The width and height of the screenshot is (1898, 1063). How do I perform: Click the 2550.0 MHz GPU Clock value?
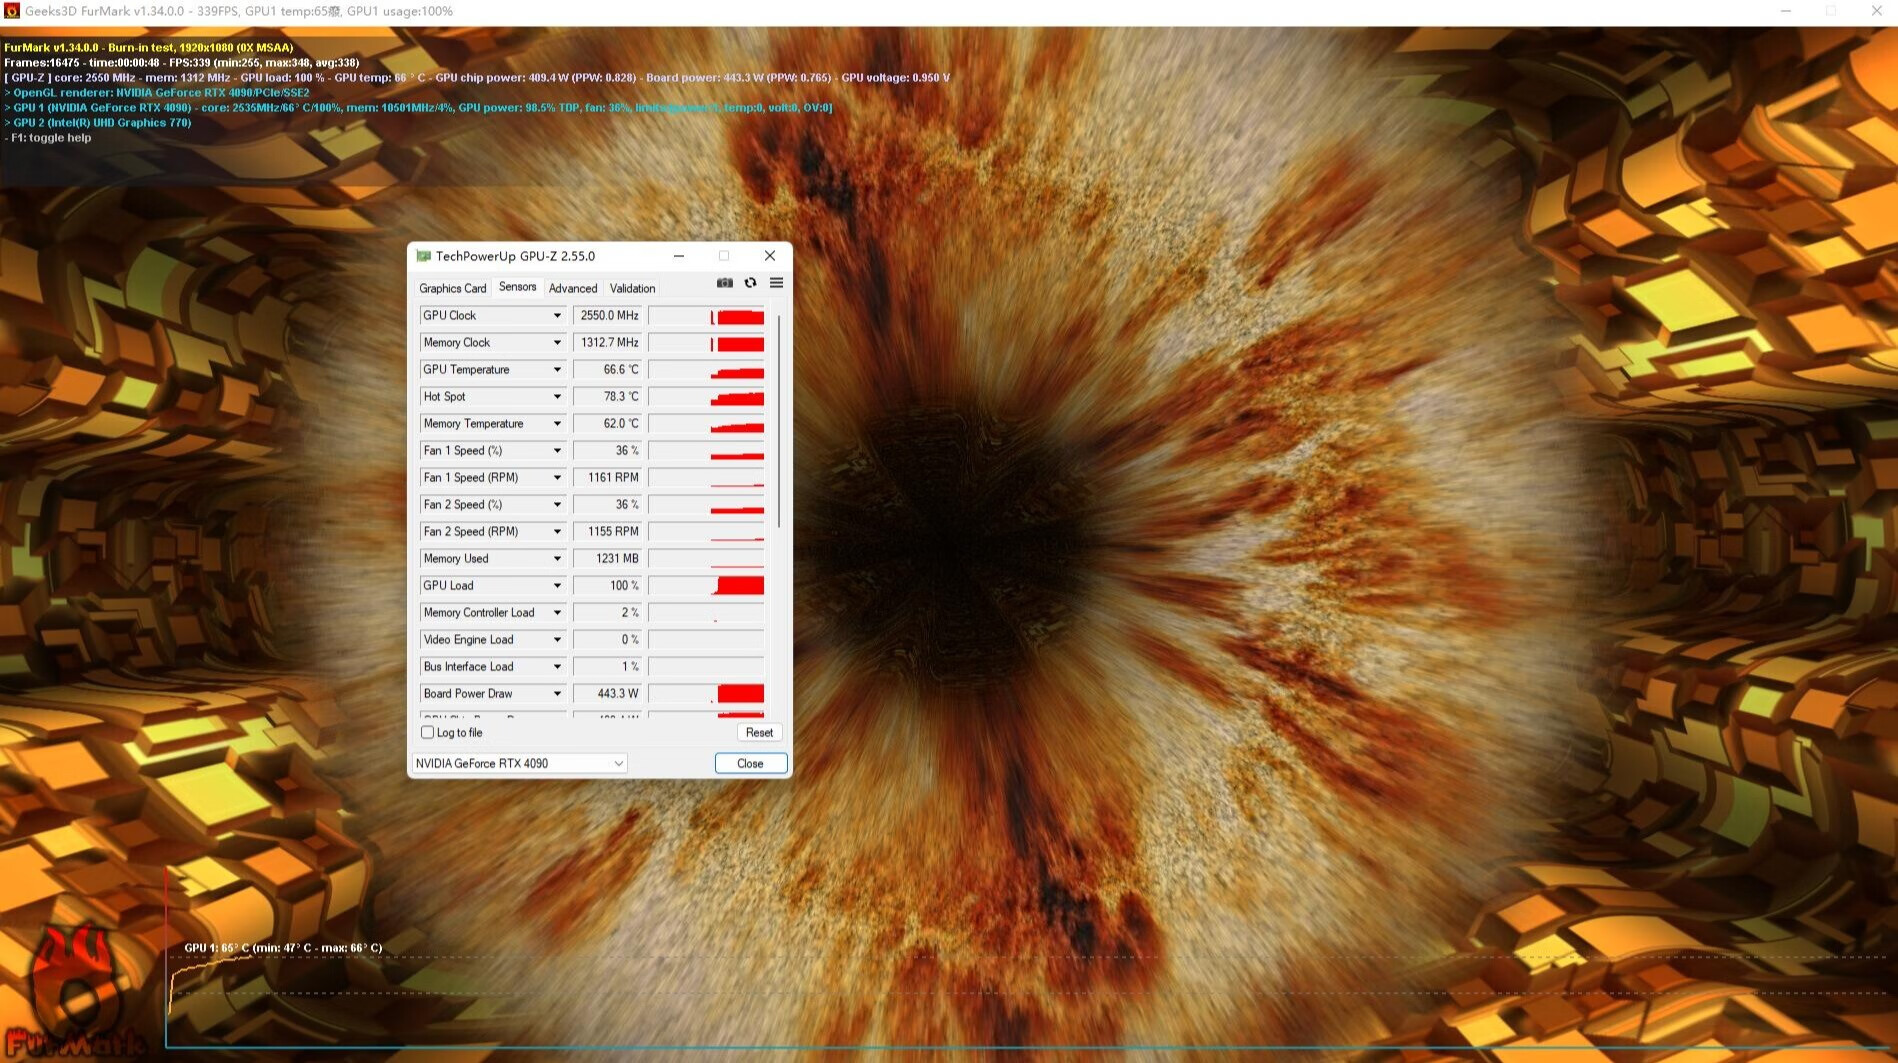(x=607, y=316)
